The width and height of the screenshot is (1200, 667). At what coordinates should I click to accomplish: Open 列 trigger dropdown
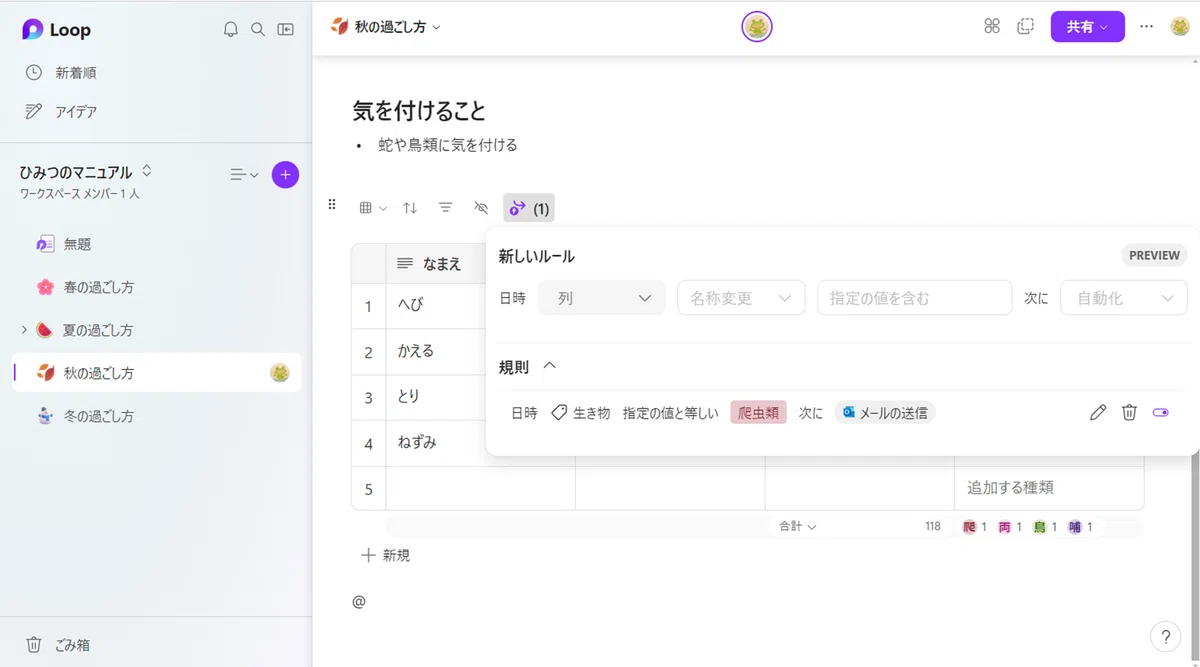602,298
